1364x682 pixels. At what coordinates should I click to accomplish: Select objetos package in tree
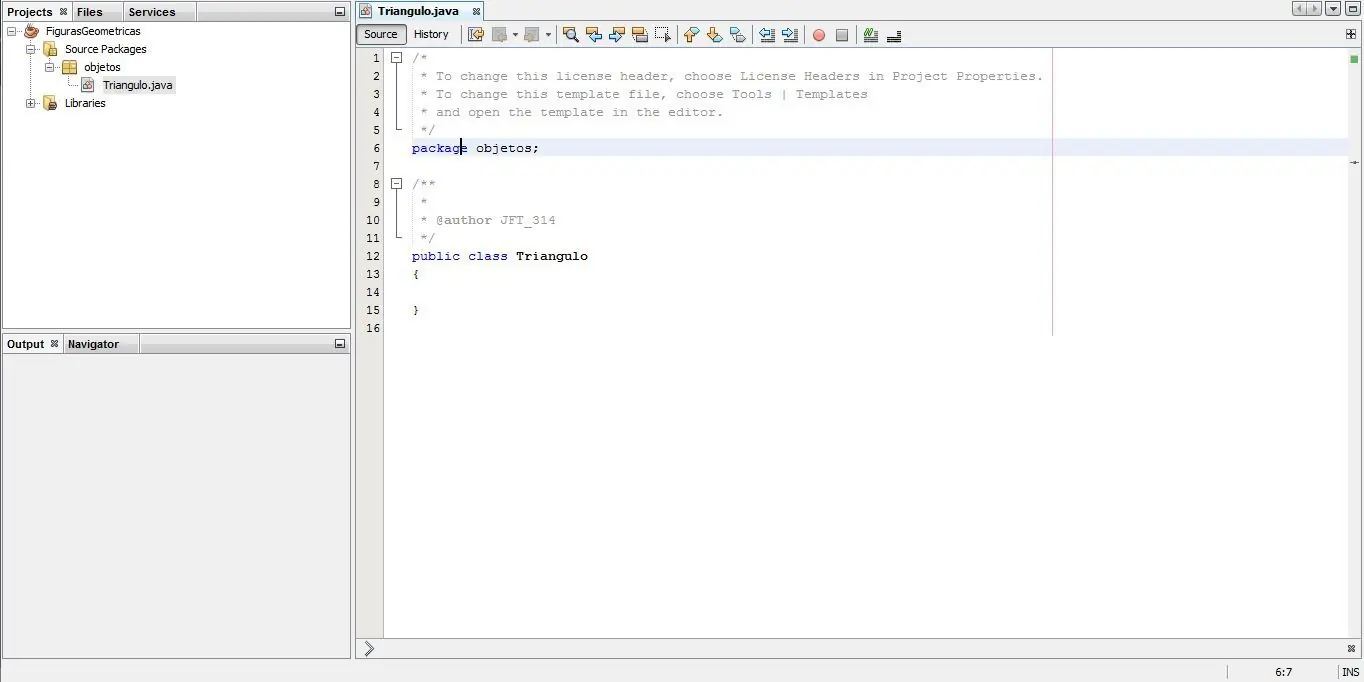[x=102, y=67]
